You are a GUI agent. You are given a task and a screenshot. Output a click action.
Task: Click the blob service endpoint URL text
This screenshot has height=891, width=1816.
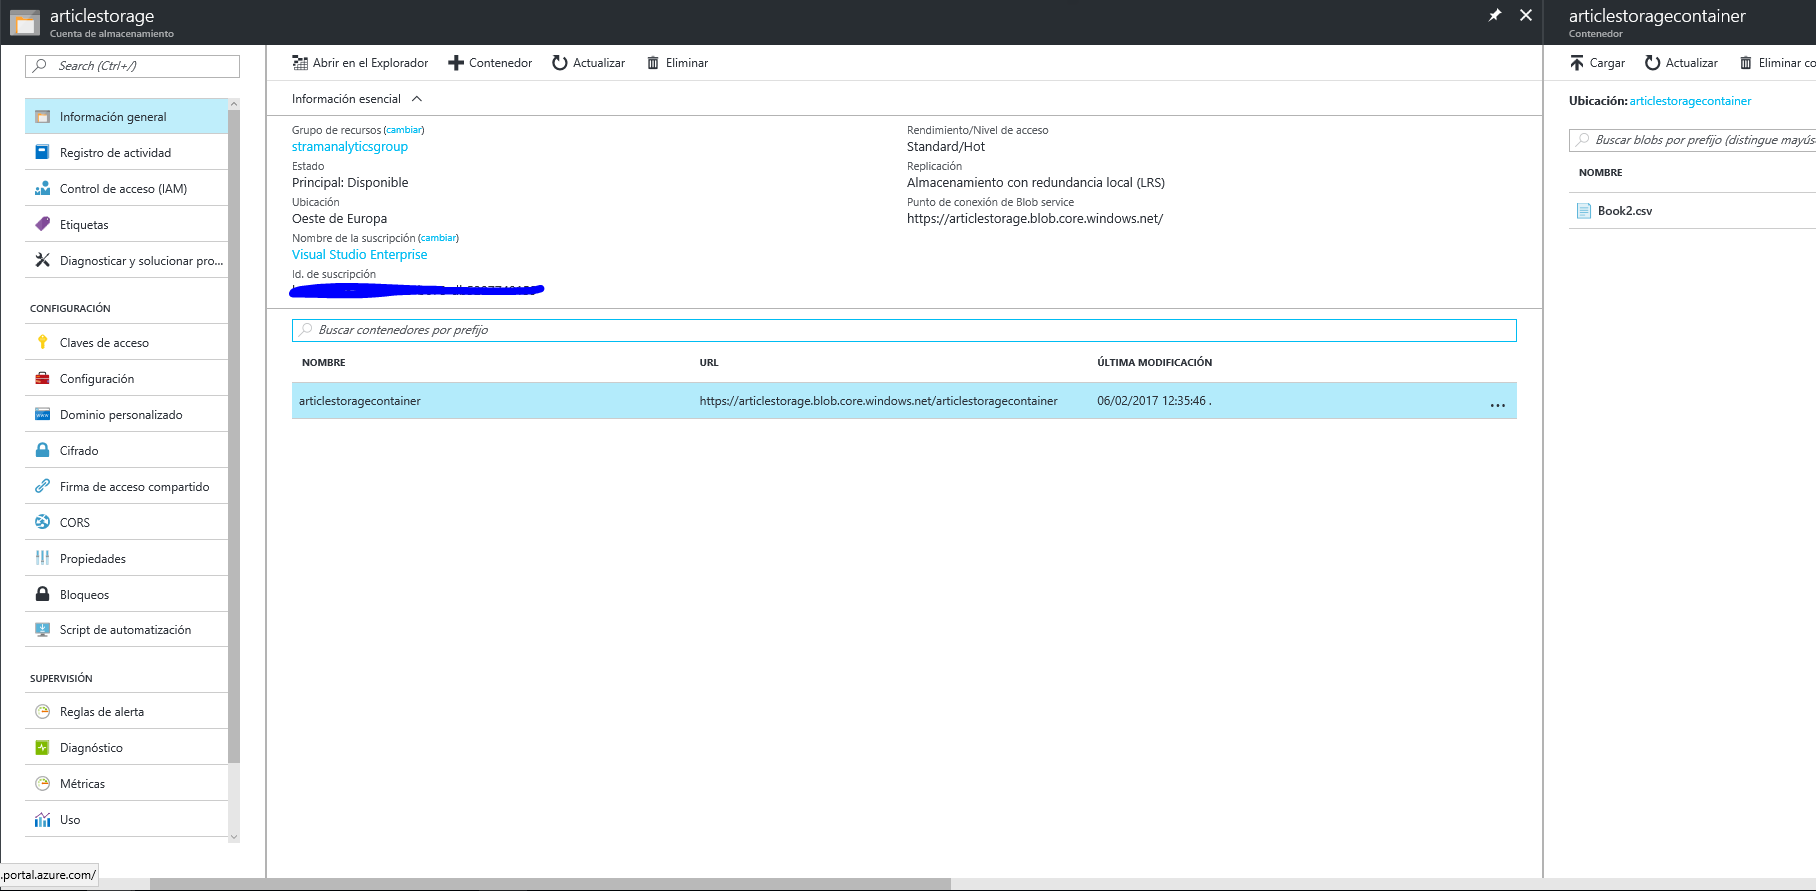(1035, 219)
